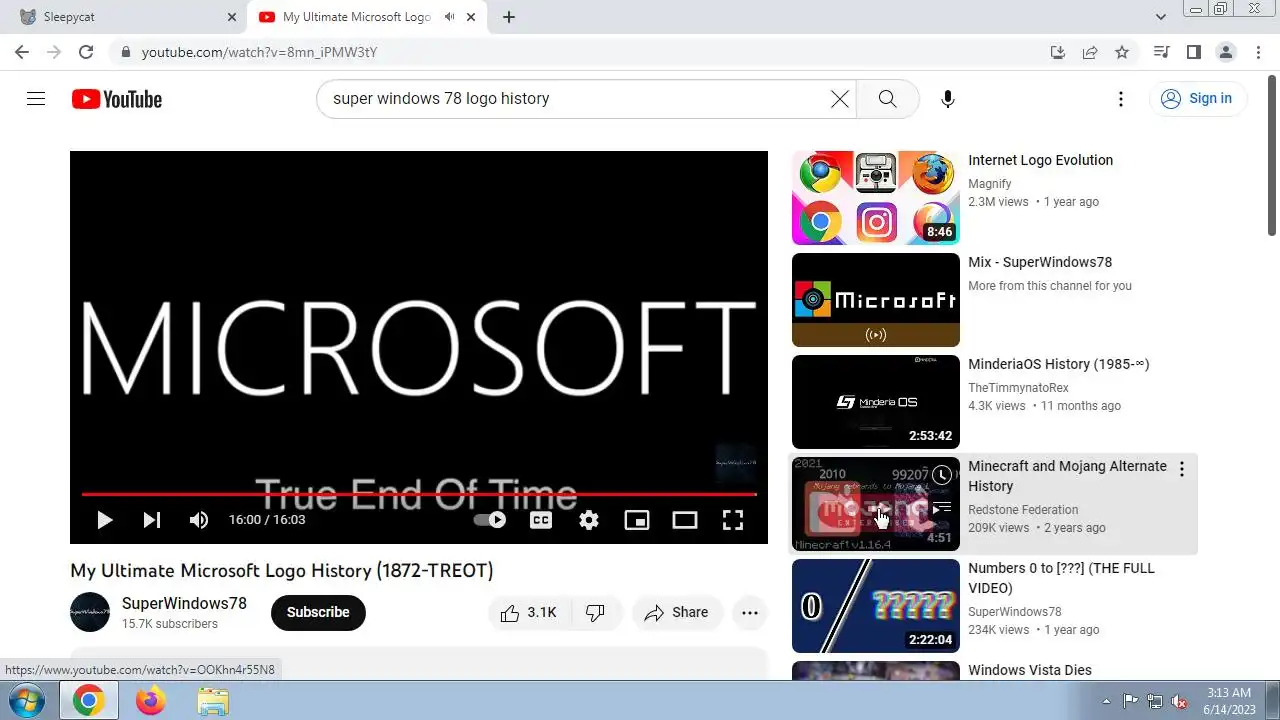The width and height of the screenshot is (1280, 720).
Task: Open the Chrome profile avatar
Action: coord(1225,52)
